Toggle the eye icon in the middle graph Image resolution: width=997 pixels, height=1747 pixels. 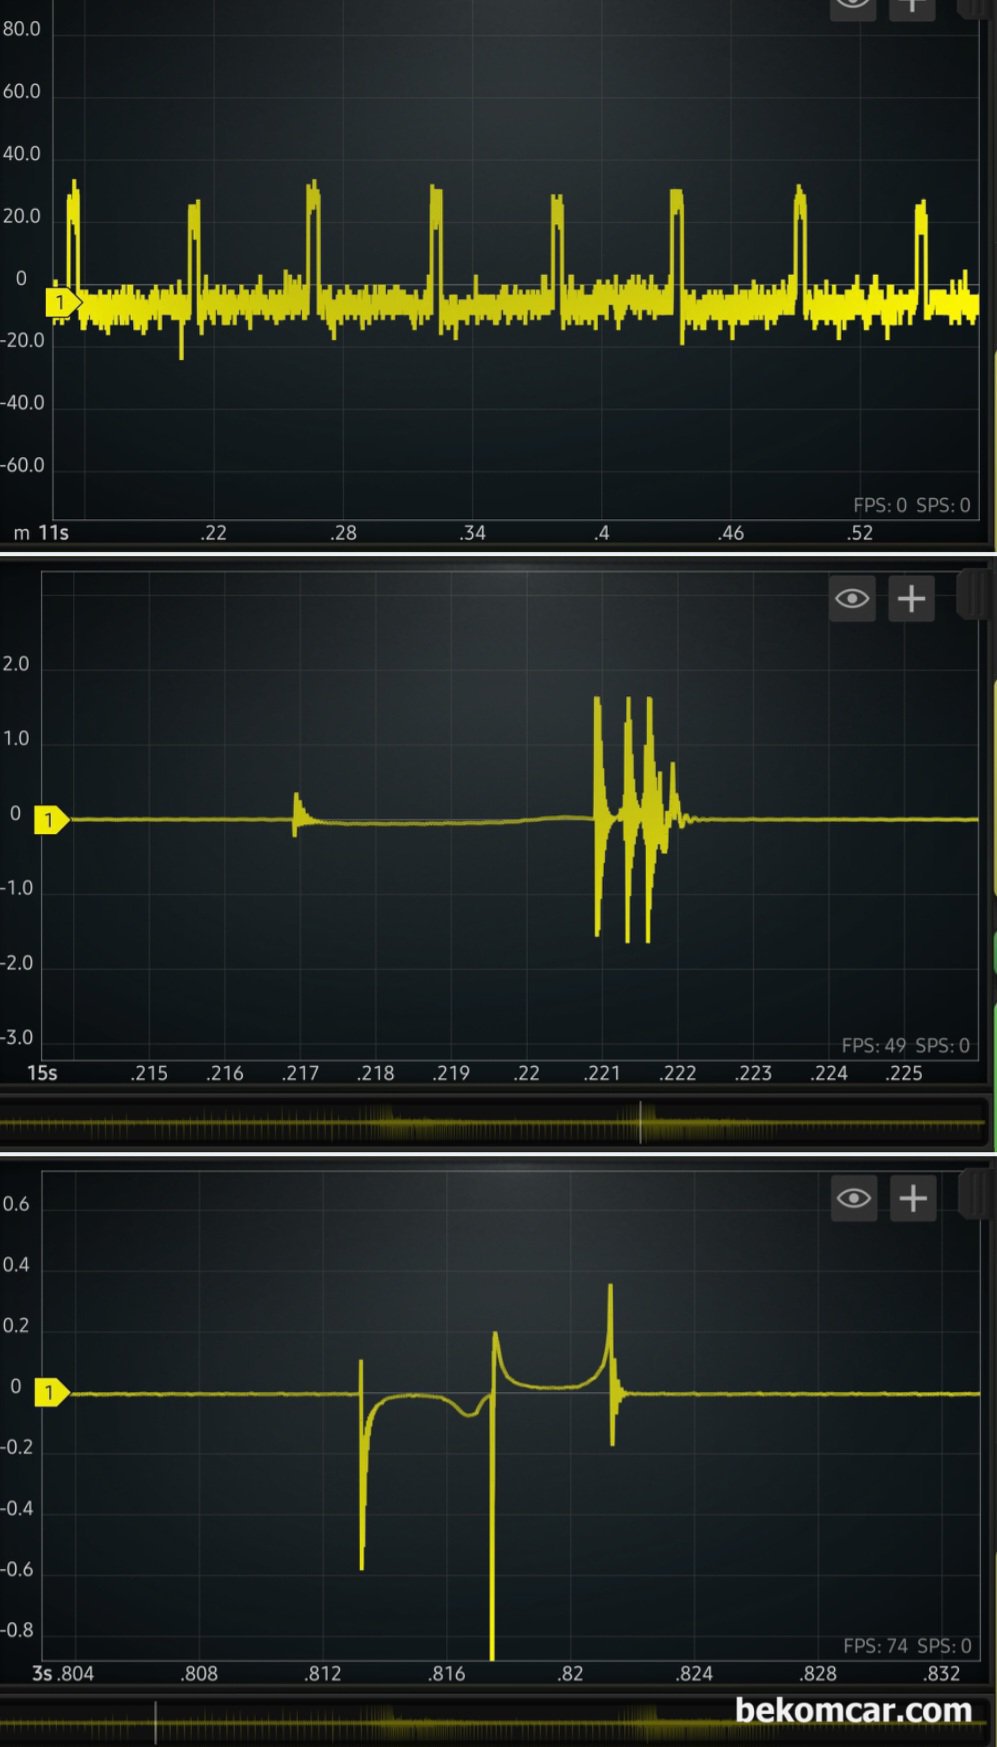[852, 599]
